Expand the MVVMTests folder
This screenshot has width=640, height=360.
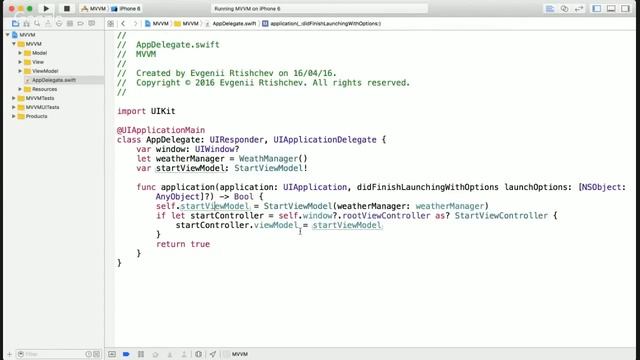(13, 98)
